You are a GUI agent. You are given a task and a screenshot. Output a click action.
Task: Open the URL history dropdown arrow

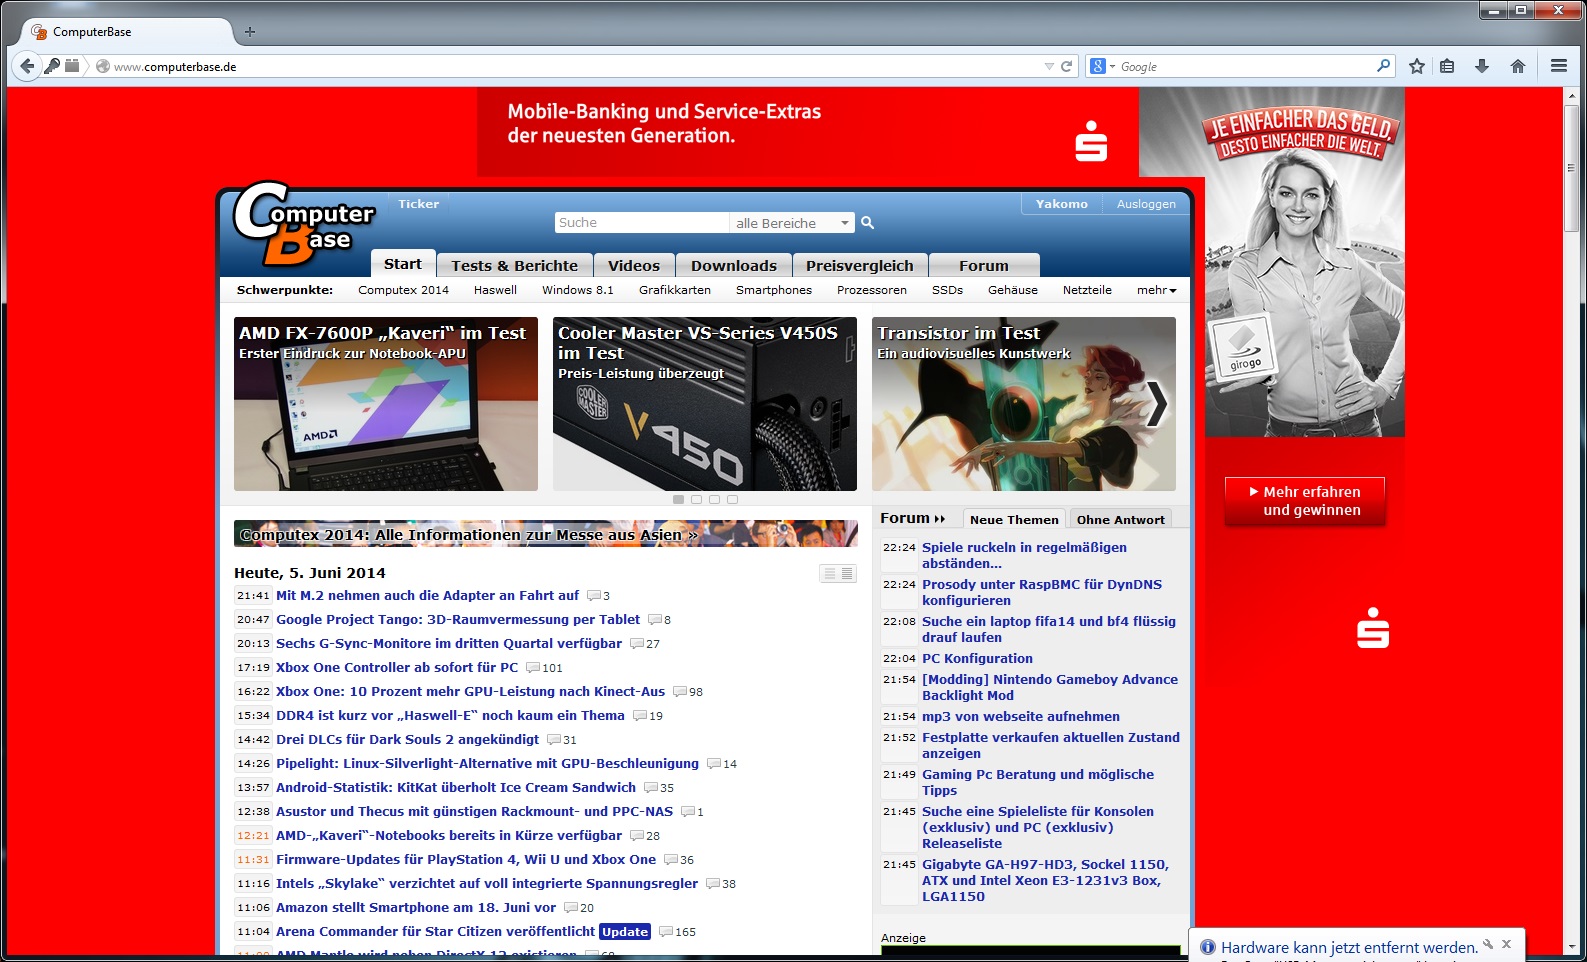[1049, 66]
